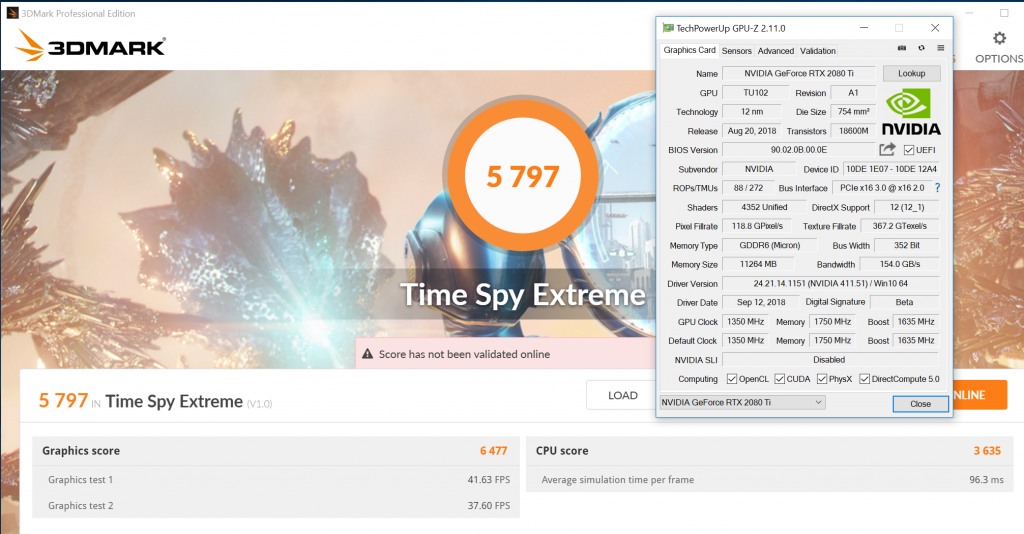Click the Memory Type GDDR6 (Micron) value
Image resolution: width=1024 pixels, height=534 pixels.
coord(769,245)
